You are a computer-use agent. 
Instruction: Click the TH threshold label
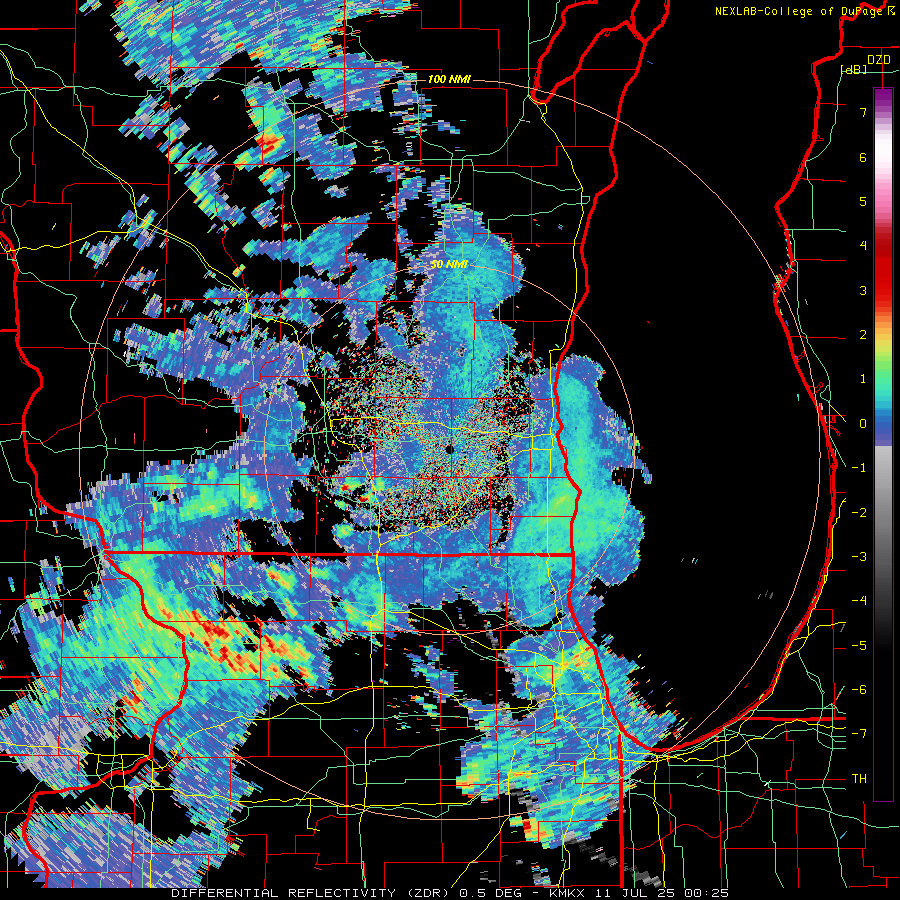(x=859, y=779)
